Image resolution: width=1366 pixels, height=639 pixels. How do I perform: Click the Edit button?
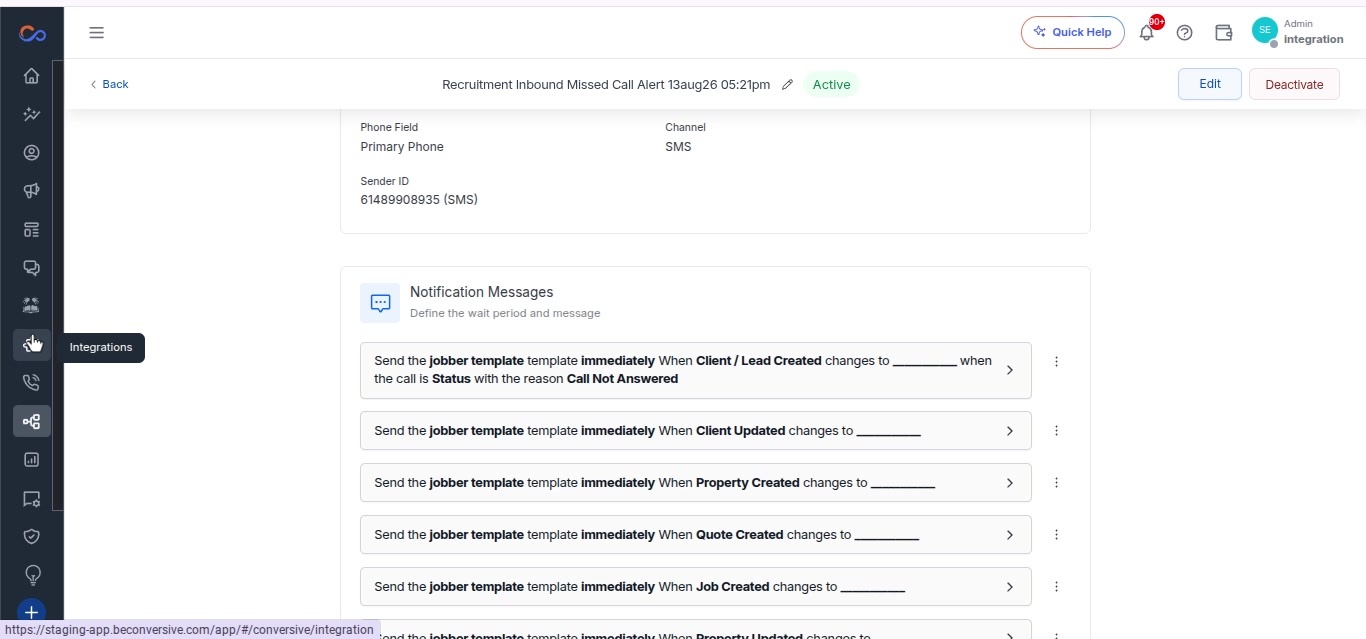coord(1210,84)
